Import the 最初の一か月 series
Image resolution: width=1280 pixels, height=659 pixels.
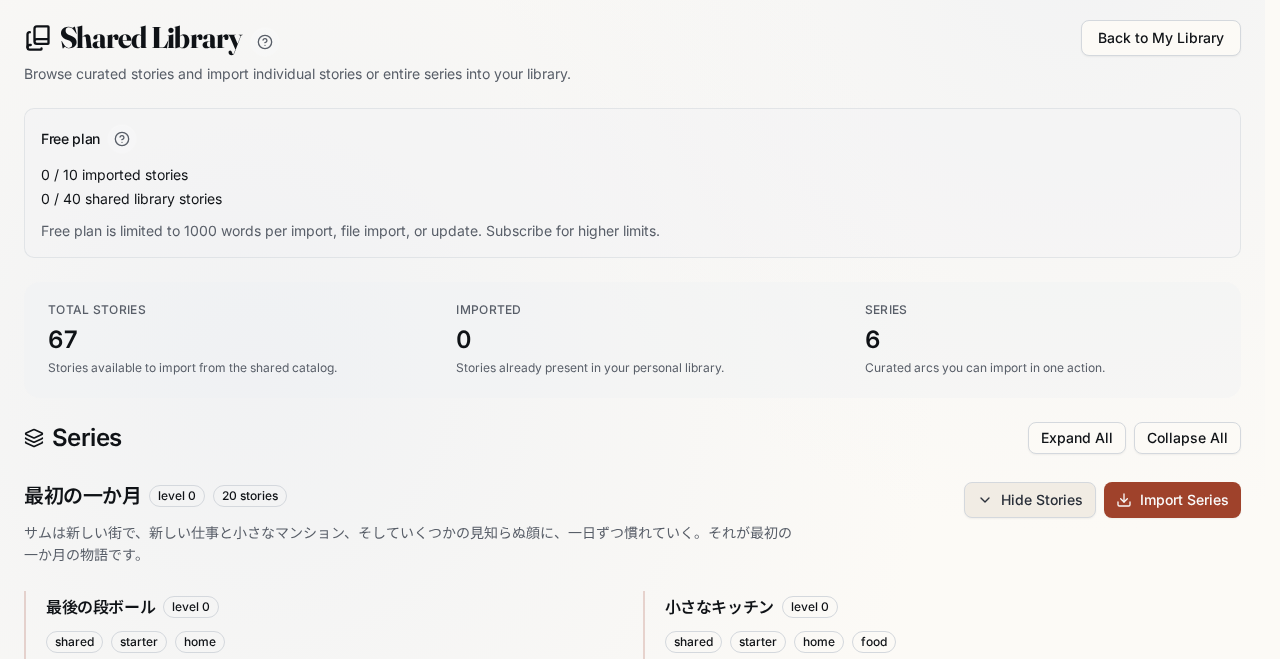pyautogui.click(x=1172, y=500)
